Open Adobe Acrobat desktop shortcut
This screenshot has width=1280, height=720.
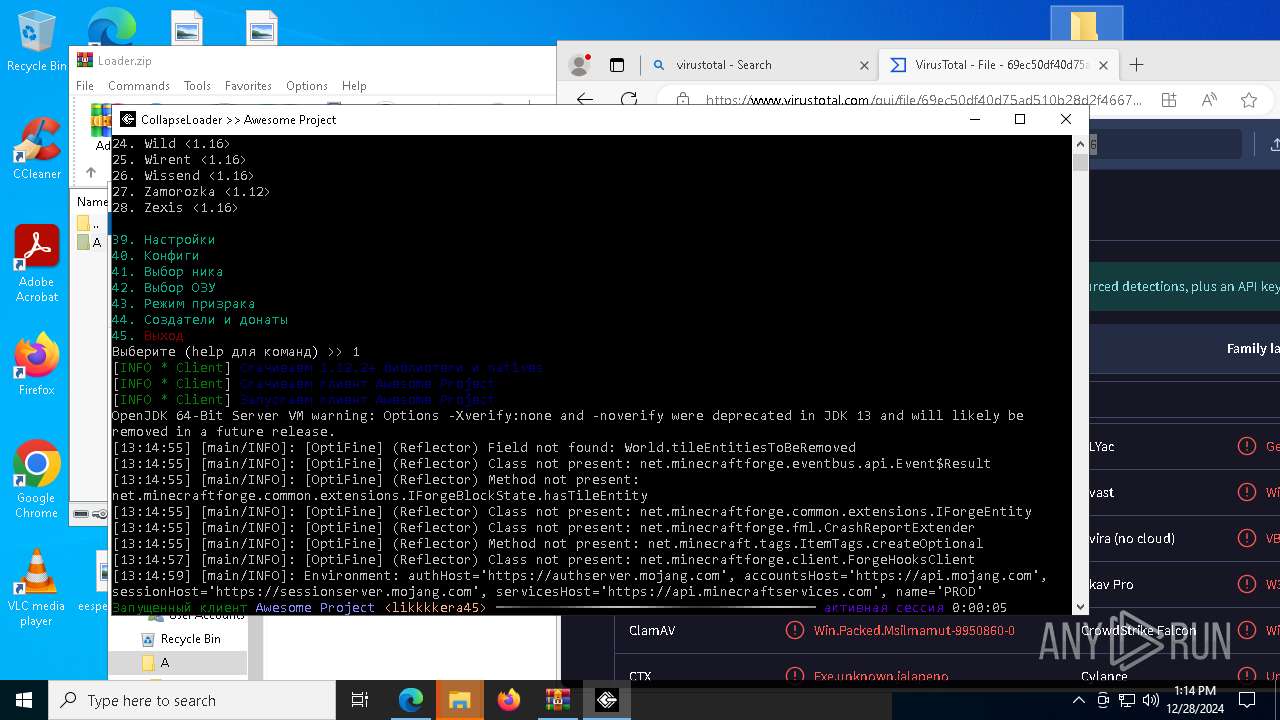(36, 263)
